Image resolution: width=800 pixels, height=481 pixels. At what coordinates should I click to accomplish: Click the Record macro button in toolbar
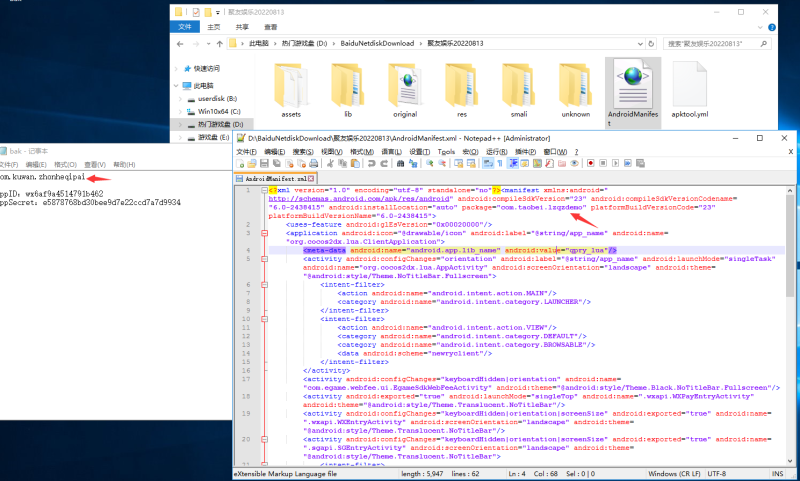point(590,162)
